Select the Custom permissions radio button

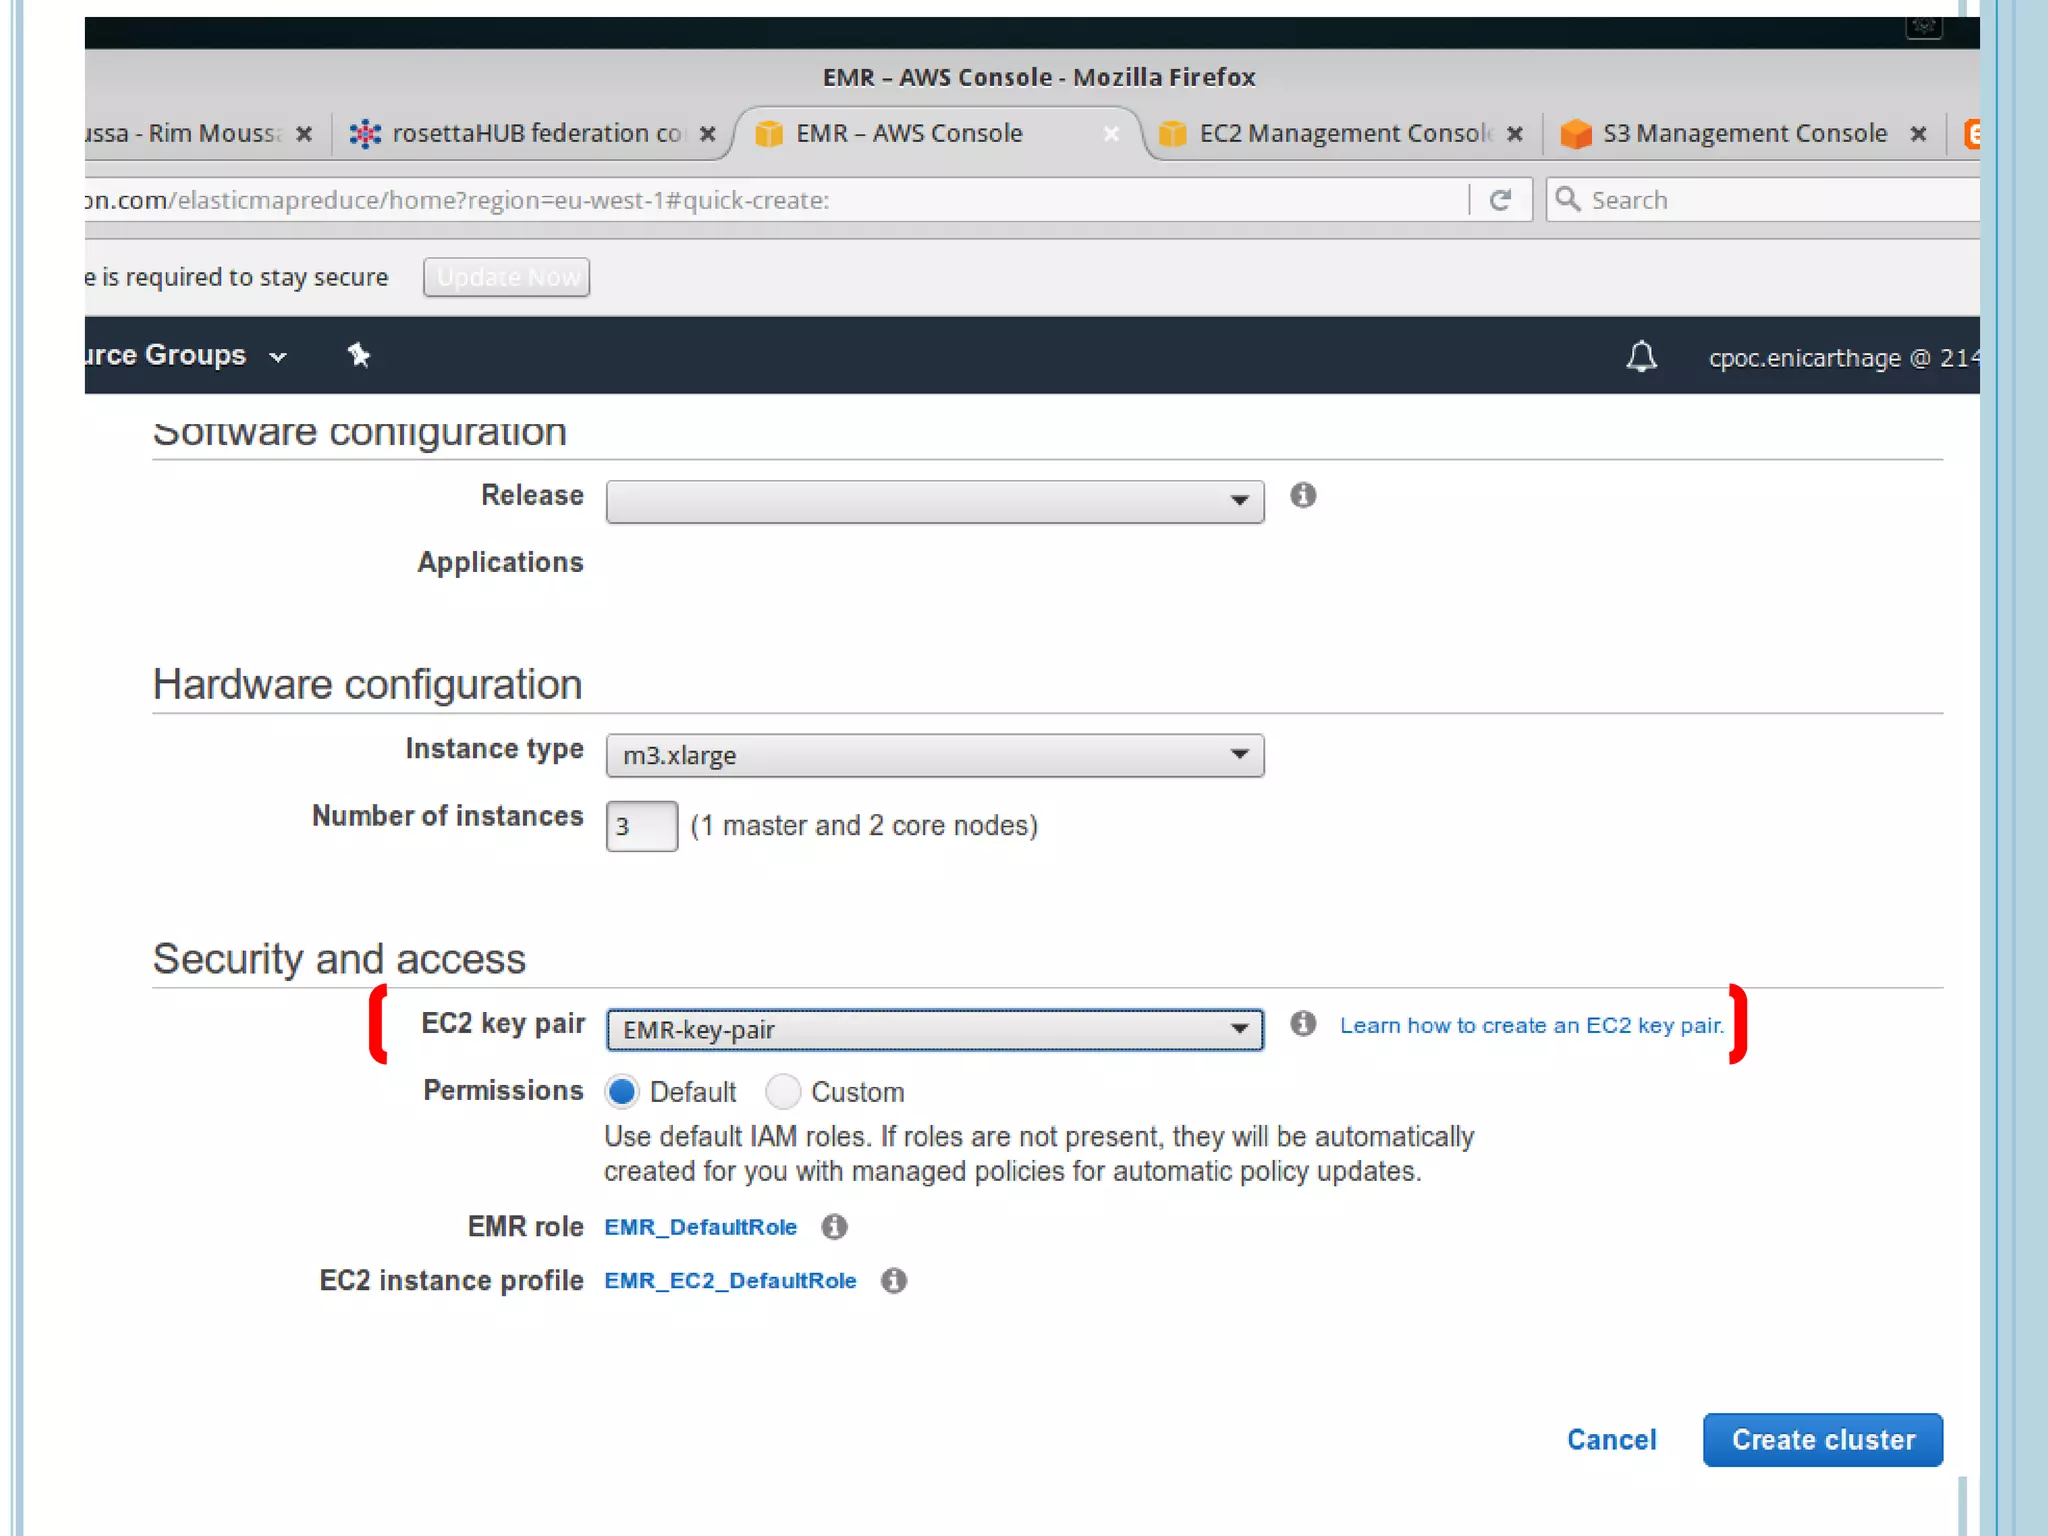coord(783,1091)
